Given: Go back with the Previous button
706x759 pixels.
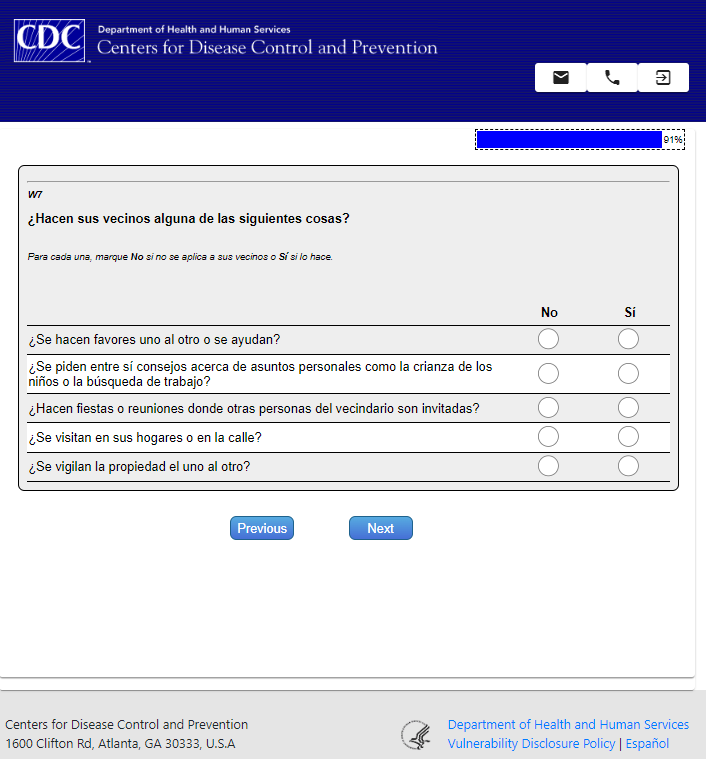Looking at the screenshot, I should (x=262, y=528).
